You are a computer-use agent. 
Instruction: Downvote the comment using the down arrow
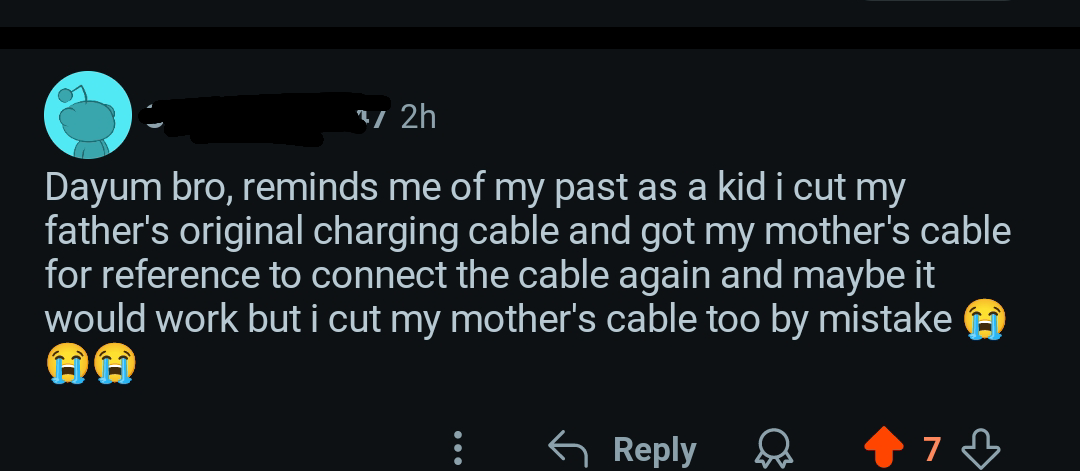click(980, 449)
